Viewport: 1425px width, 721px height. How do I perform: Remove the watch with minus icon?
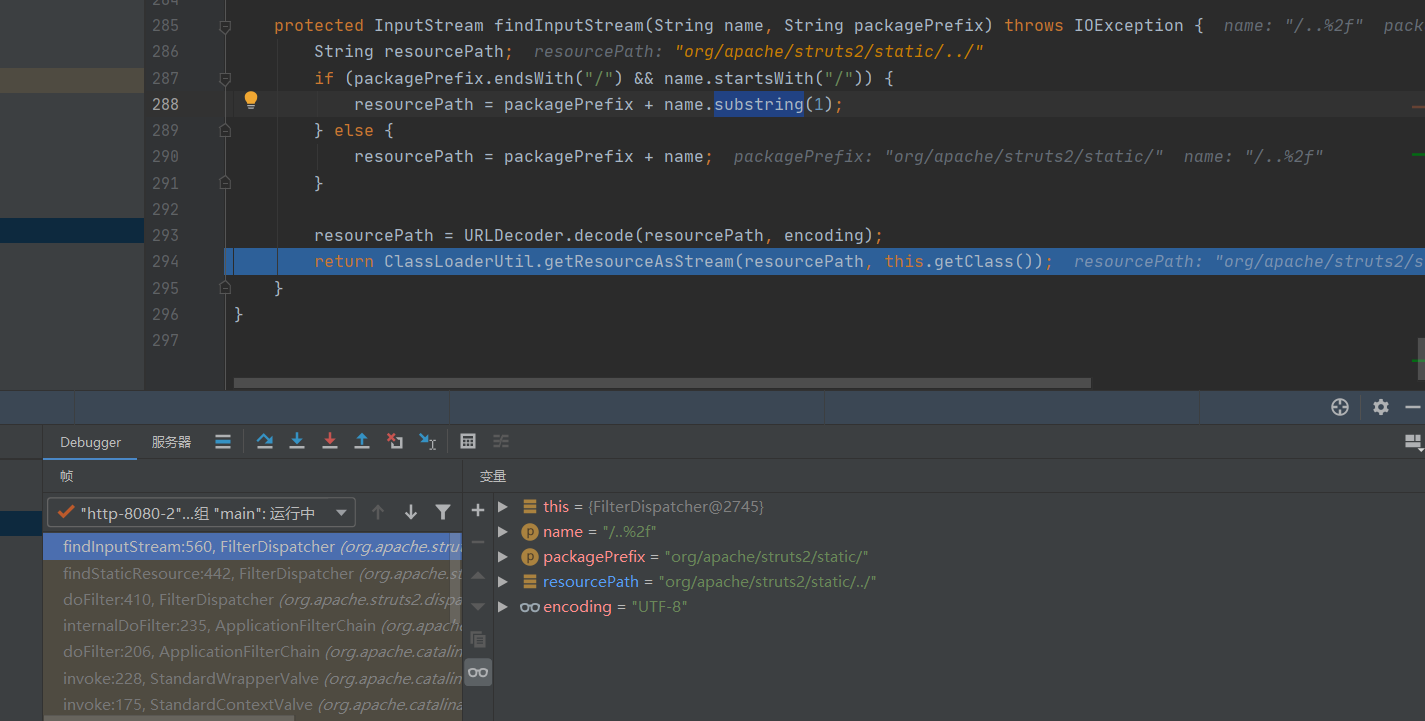pyautogui.click(x=478, y=542)
